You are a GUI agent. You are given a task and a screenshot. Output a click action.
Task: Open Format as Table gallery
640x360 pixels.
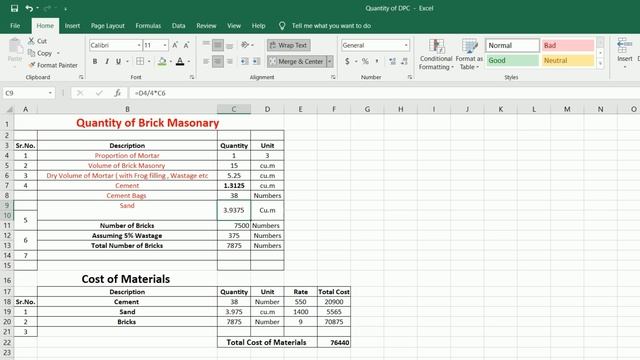(x=469, y=54)
